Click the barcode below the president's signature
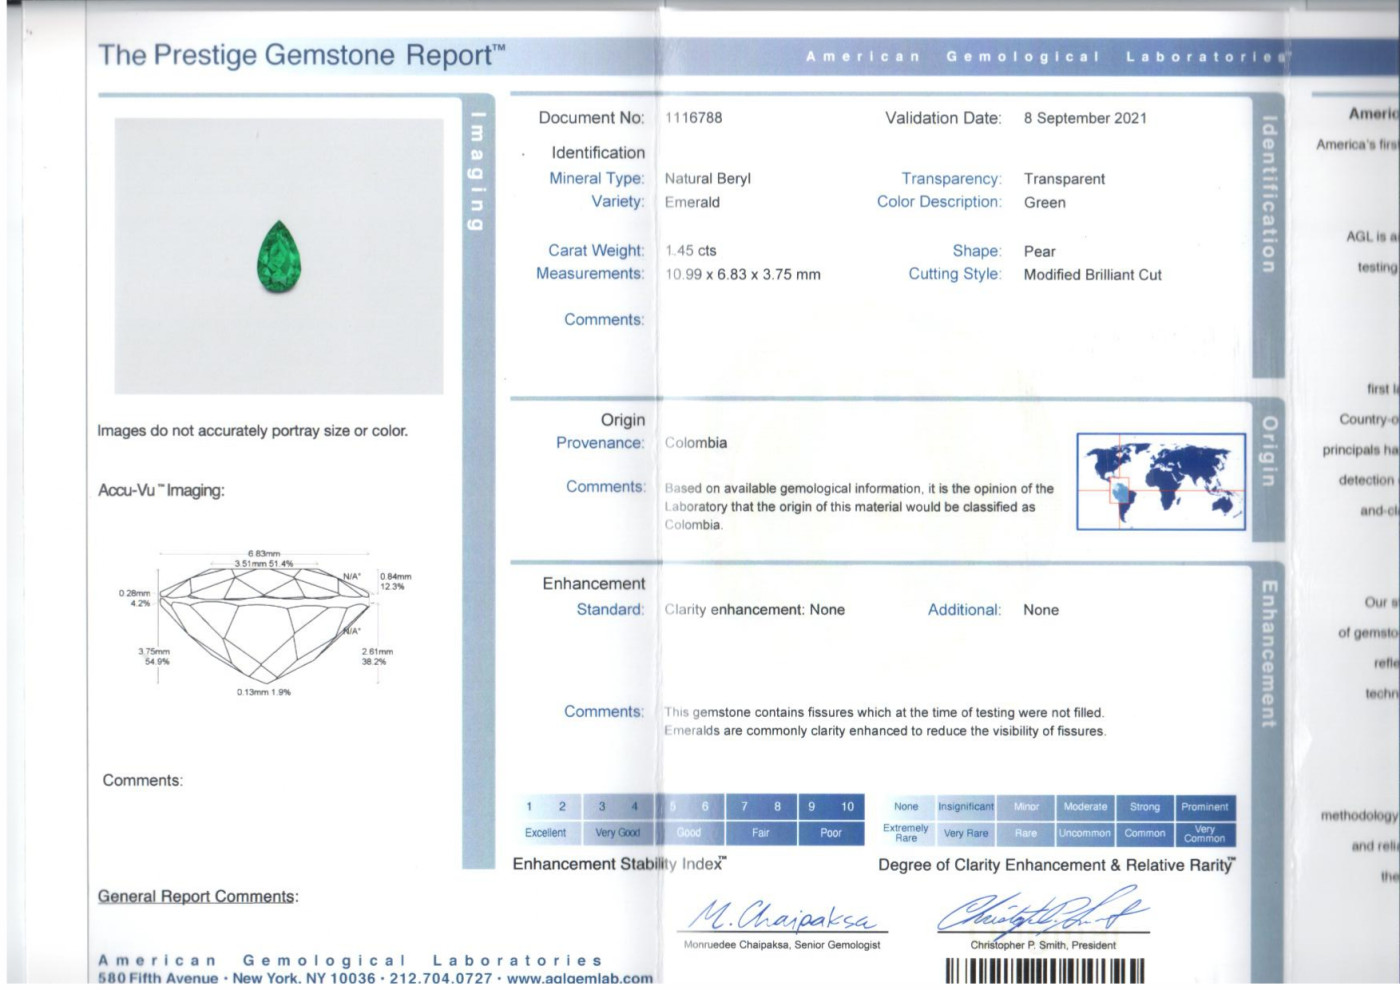This screenshot has height=990, width=1400. pos(1045,971)
